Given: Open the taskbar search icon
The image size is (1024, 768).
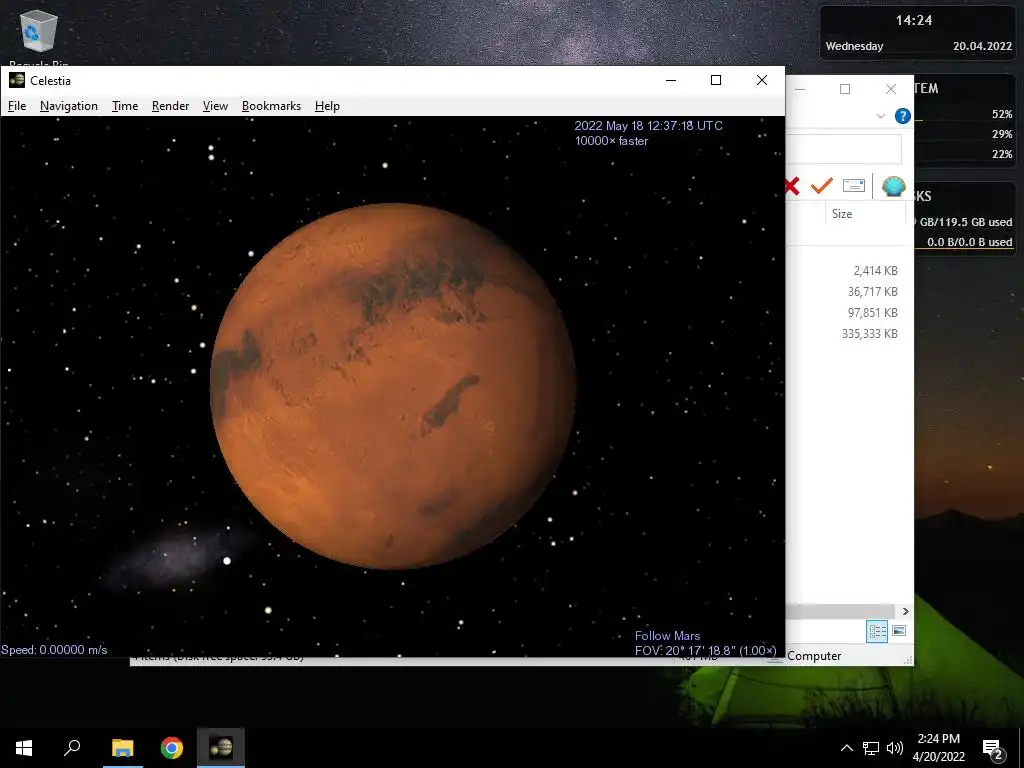Looking at the screenshot, I should [x=72, y=748].
